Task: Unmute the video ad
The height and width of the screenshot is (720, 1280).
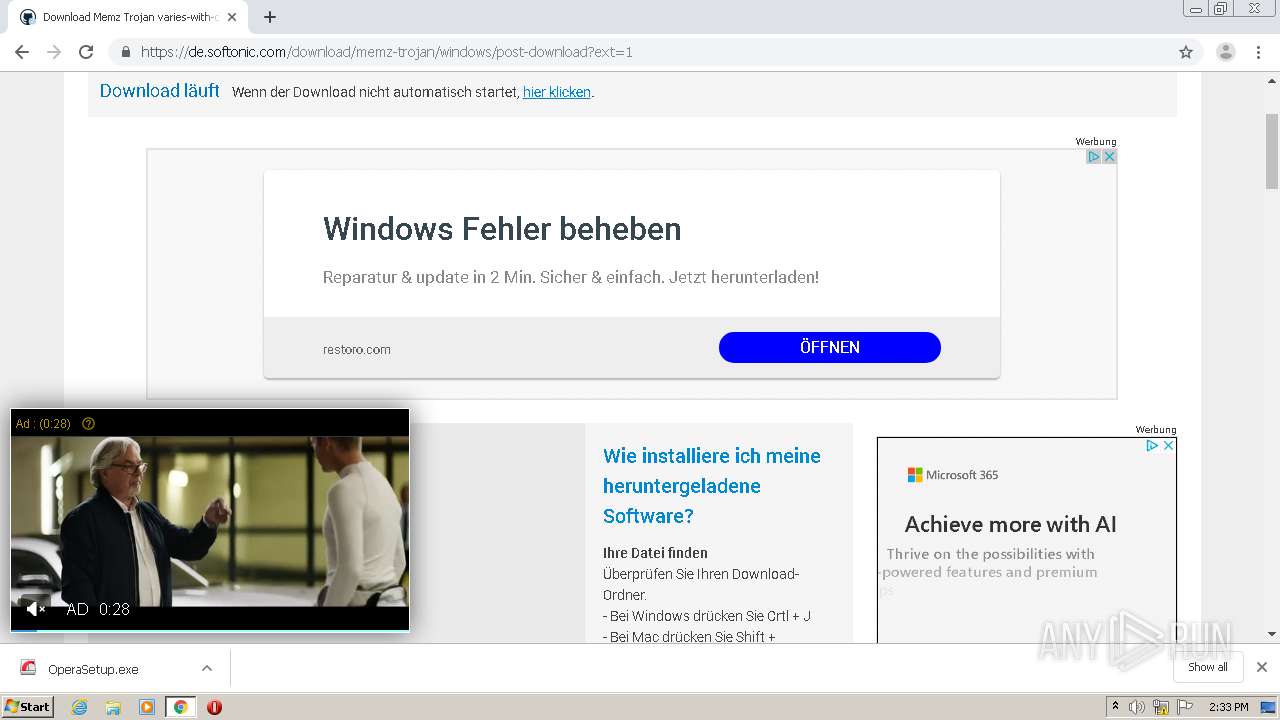Action: [36, 609]
